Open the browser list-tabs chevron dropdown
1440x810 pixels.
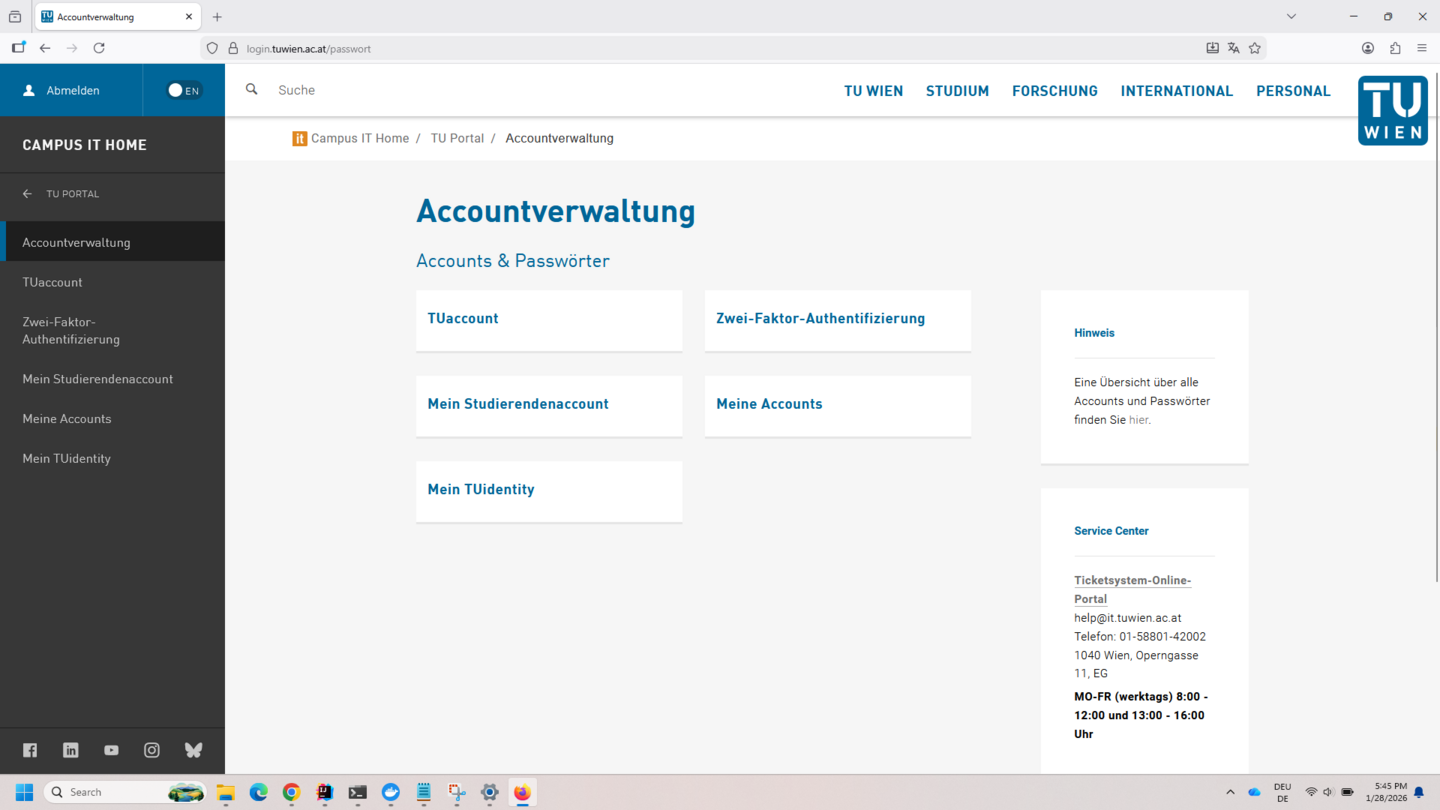click(1291, 16)
